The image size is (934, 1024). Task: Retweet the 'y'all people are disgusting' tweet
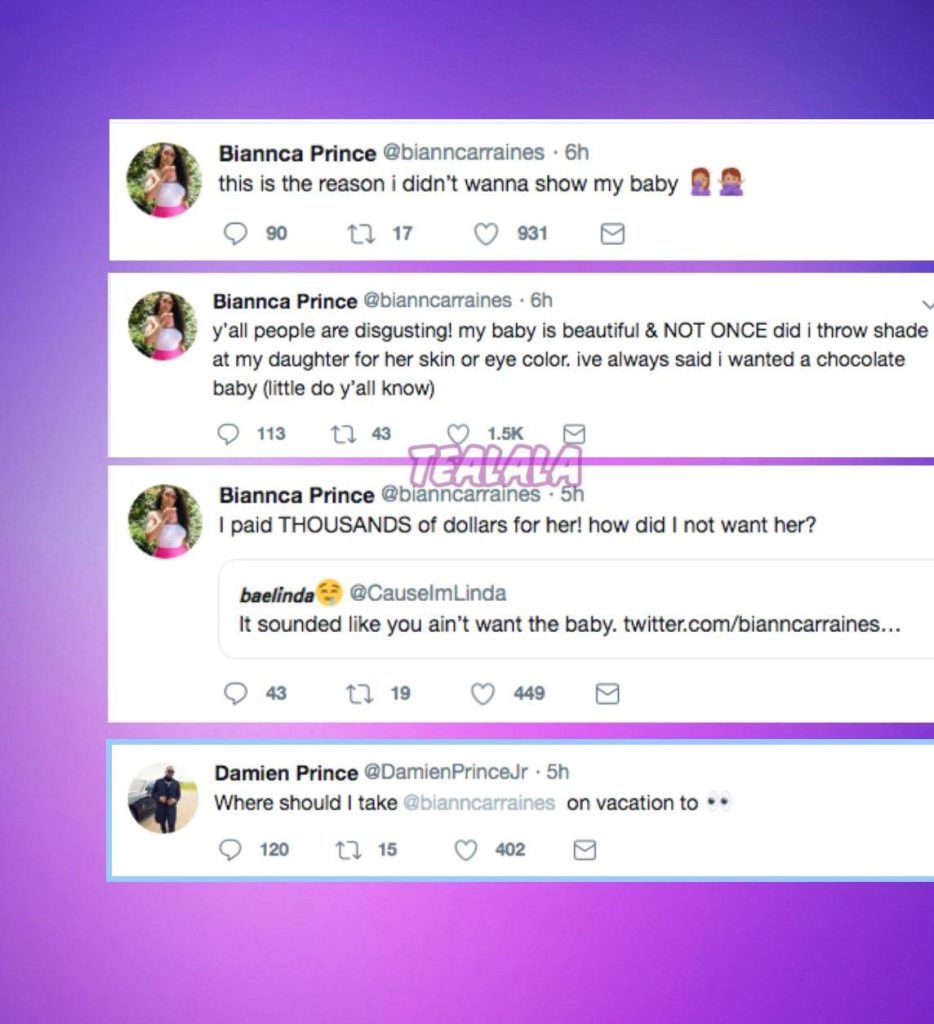tap(343, 434)
